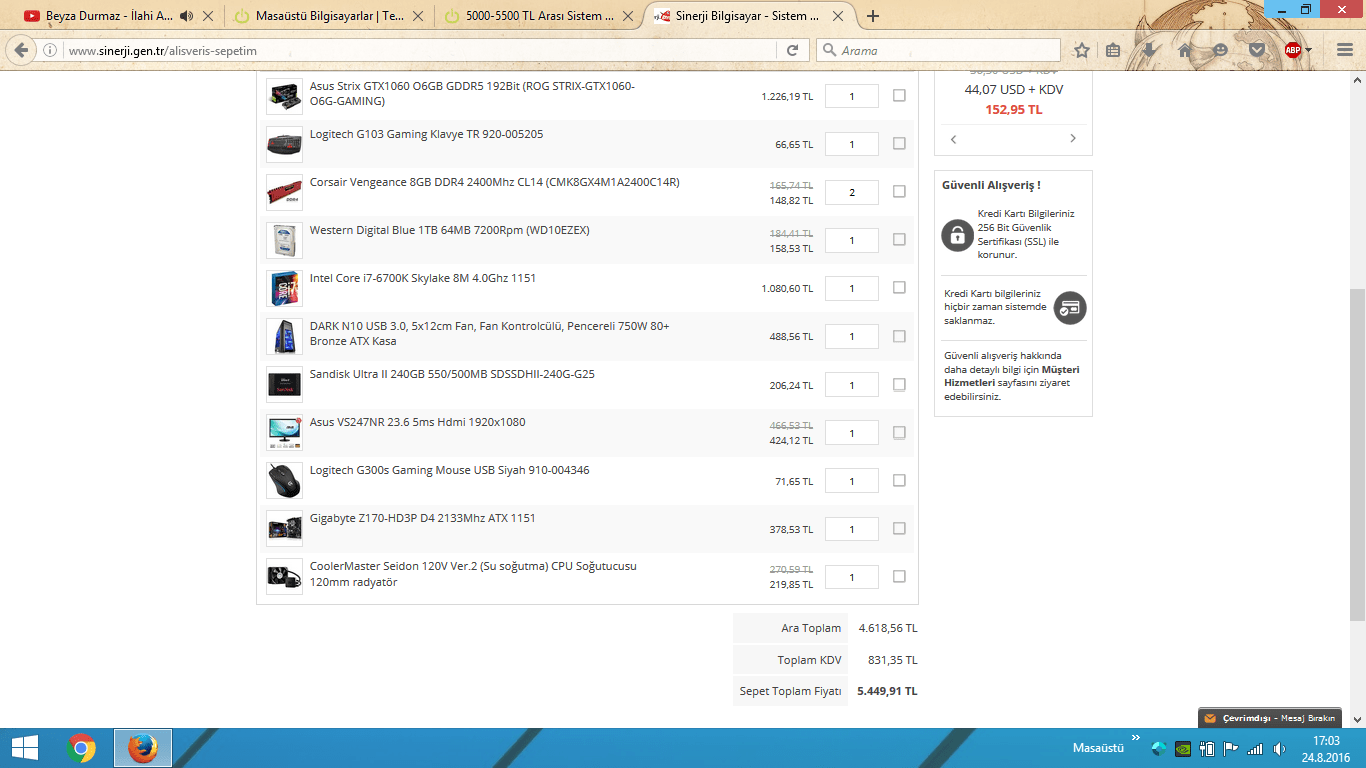Click the smiley face toolbar icon
The image size is (1366, 768).
click(x=1221, y=50)
